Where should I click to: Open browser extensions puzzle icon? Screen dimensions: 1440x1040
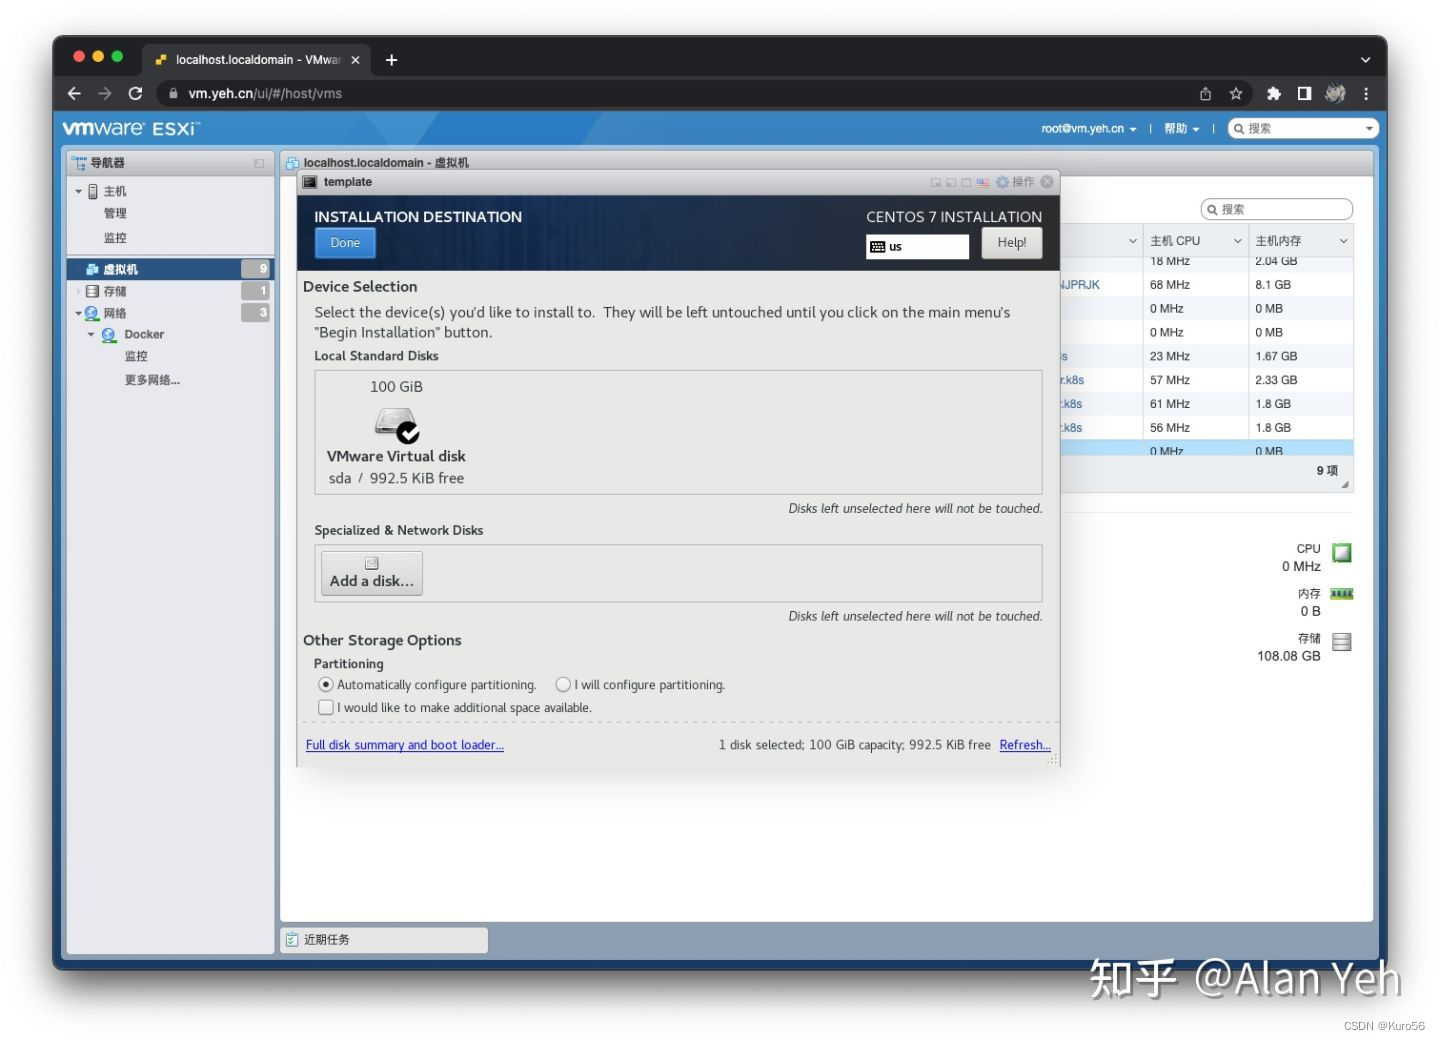coord(1273,93)
